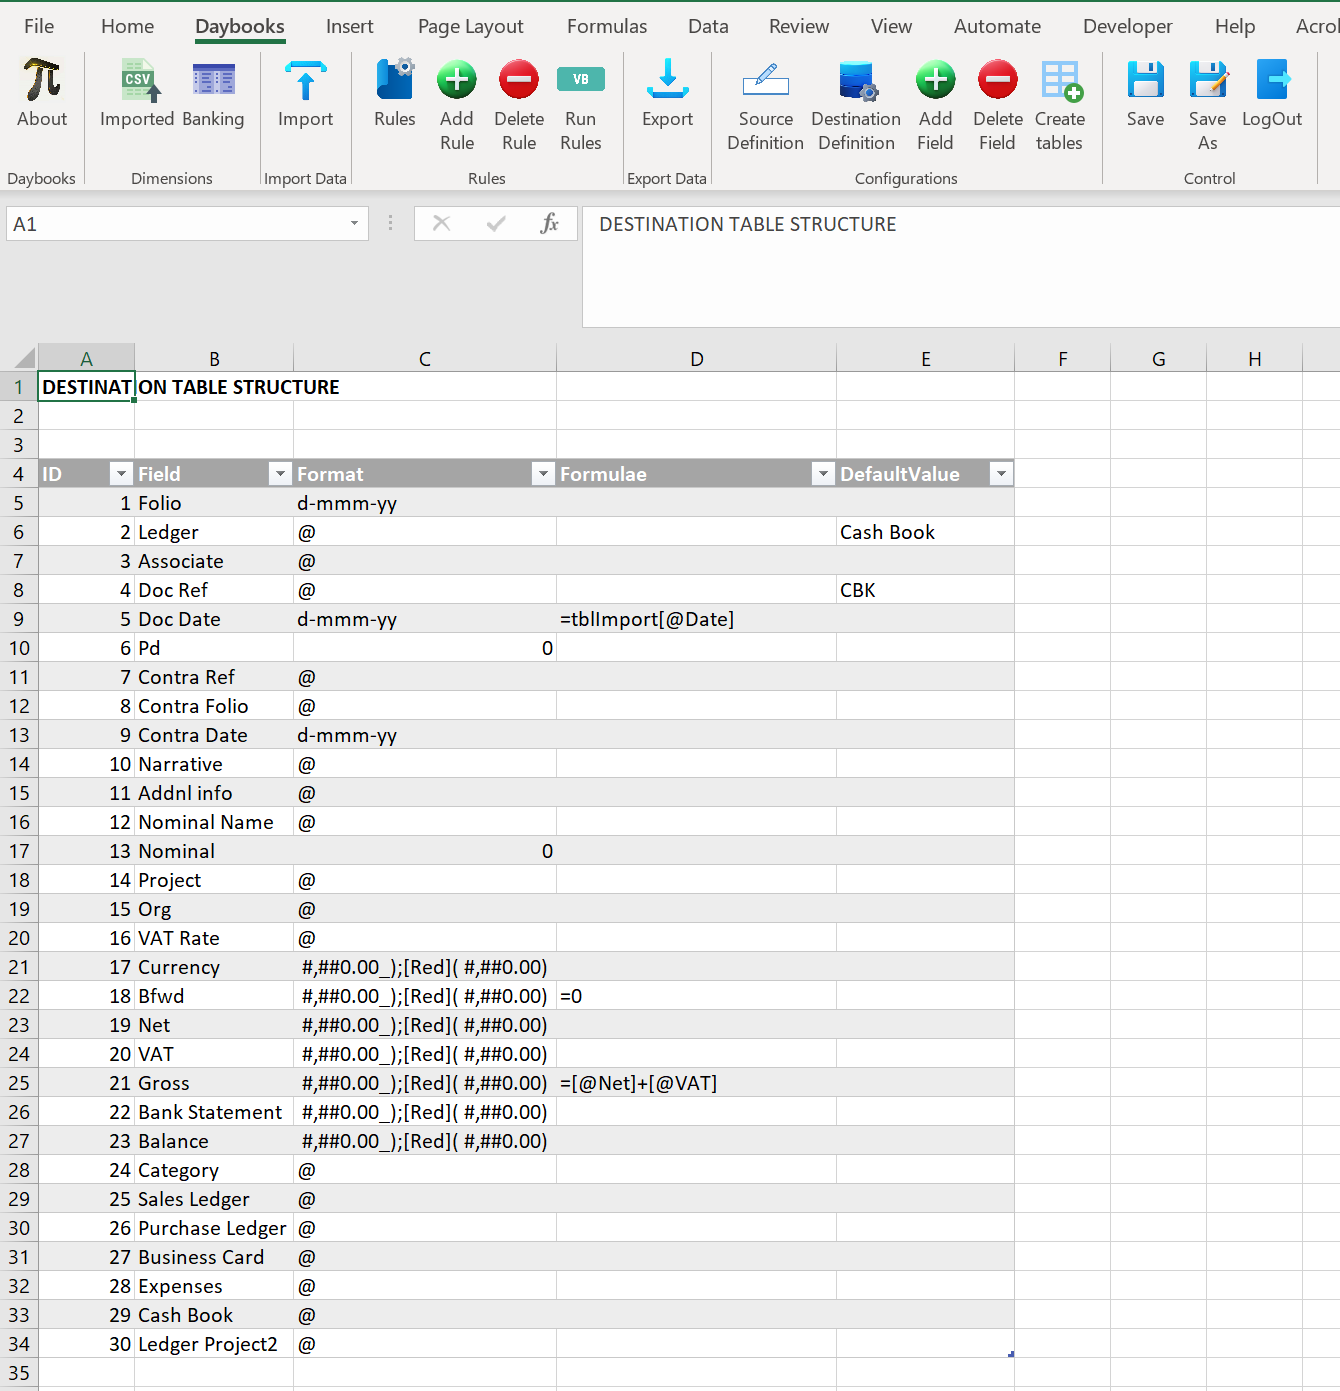Switch to the Automate ribbon tab
The height and width of the screenshot is (1391, 1340).
[997, 26]
